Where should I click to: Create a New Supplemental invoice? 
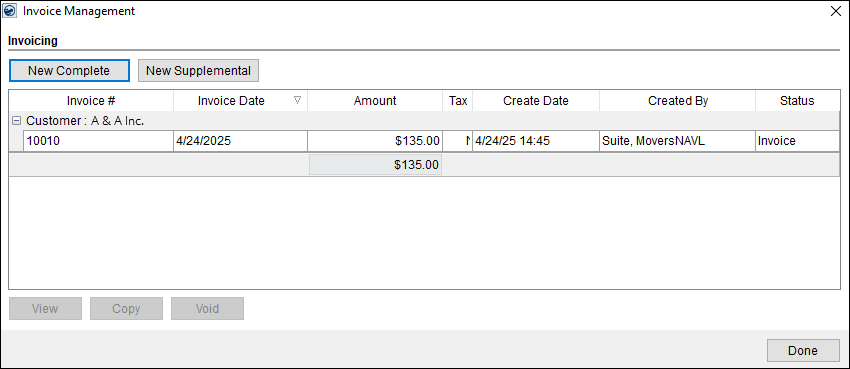coord(198,70)
